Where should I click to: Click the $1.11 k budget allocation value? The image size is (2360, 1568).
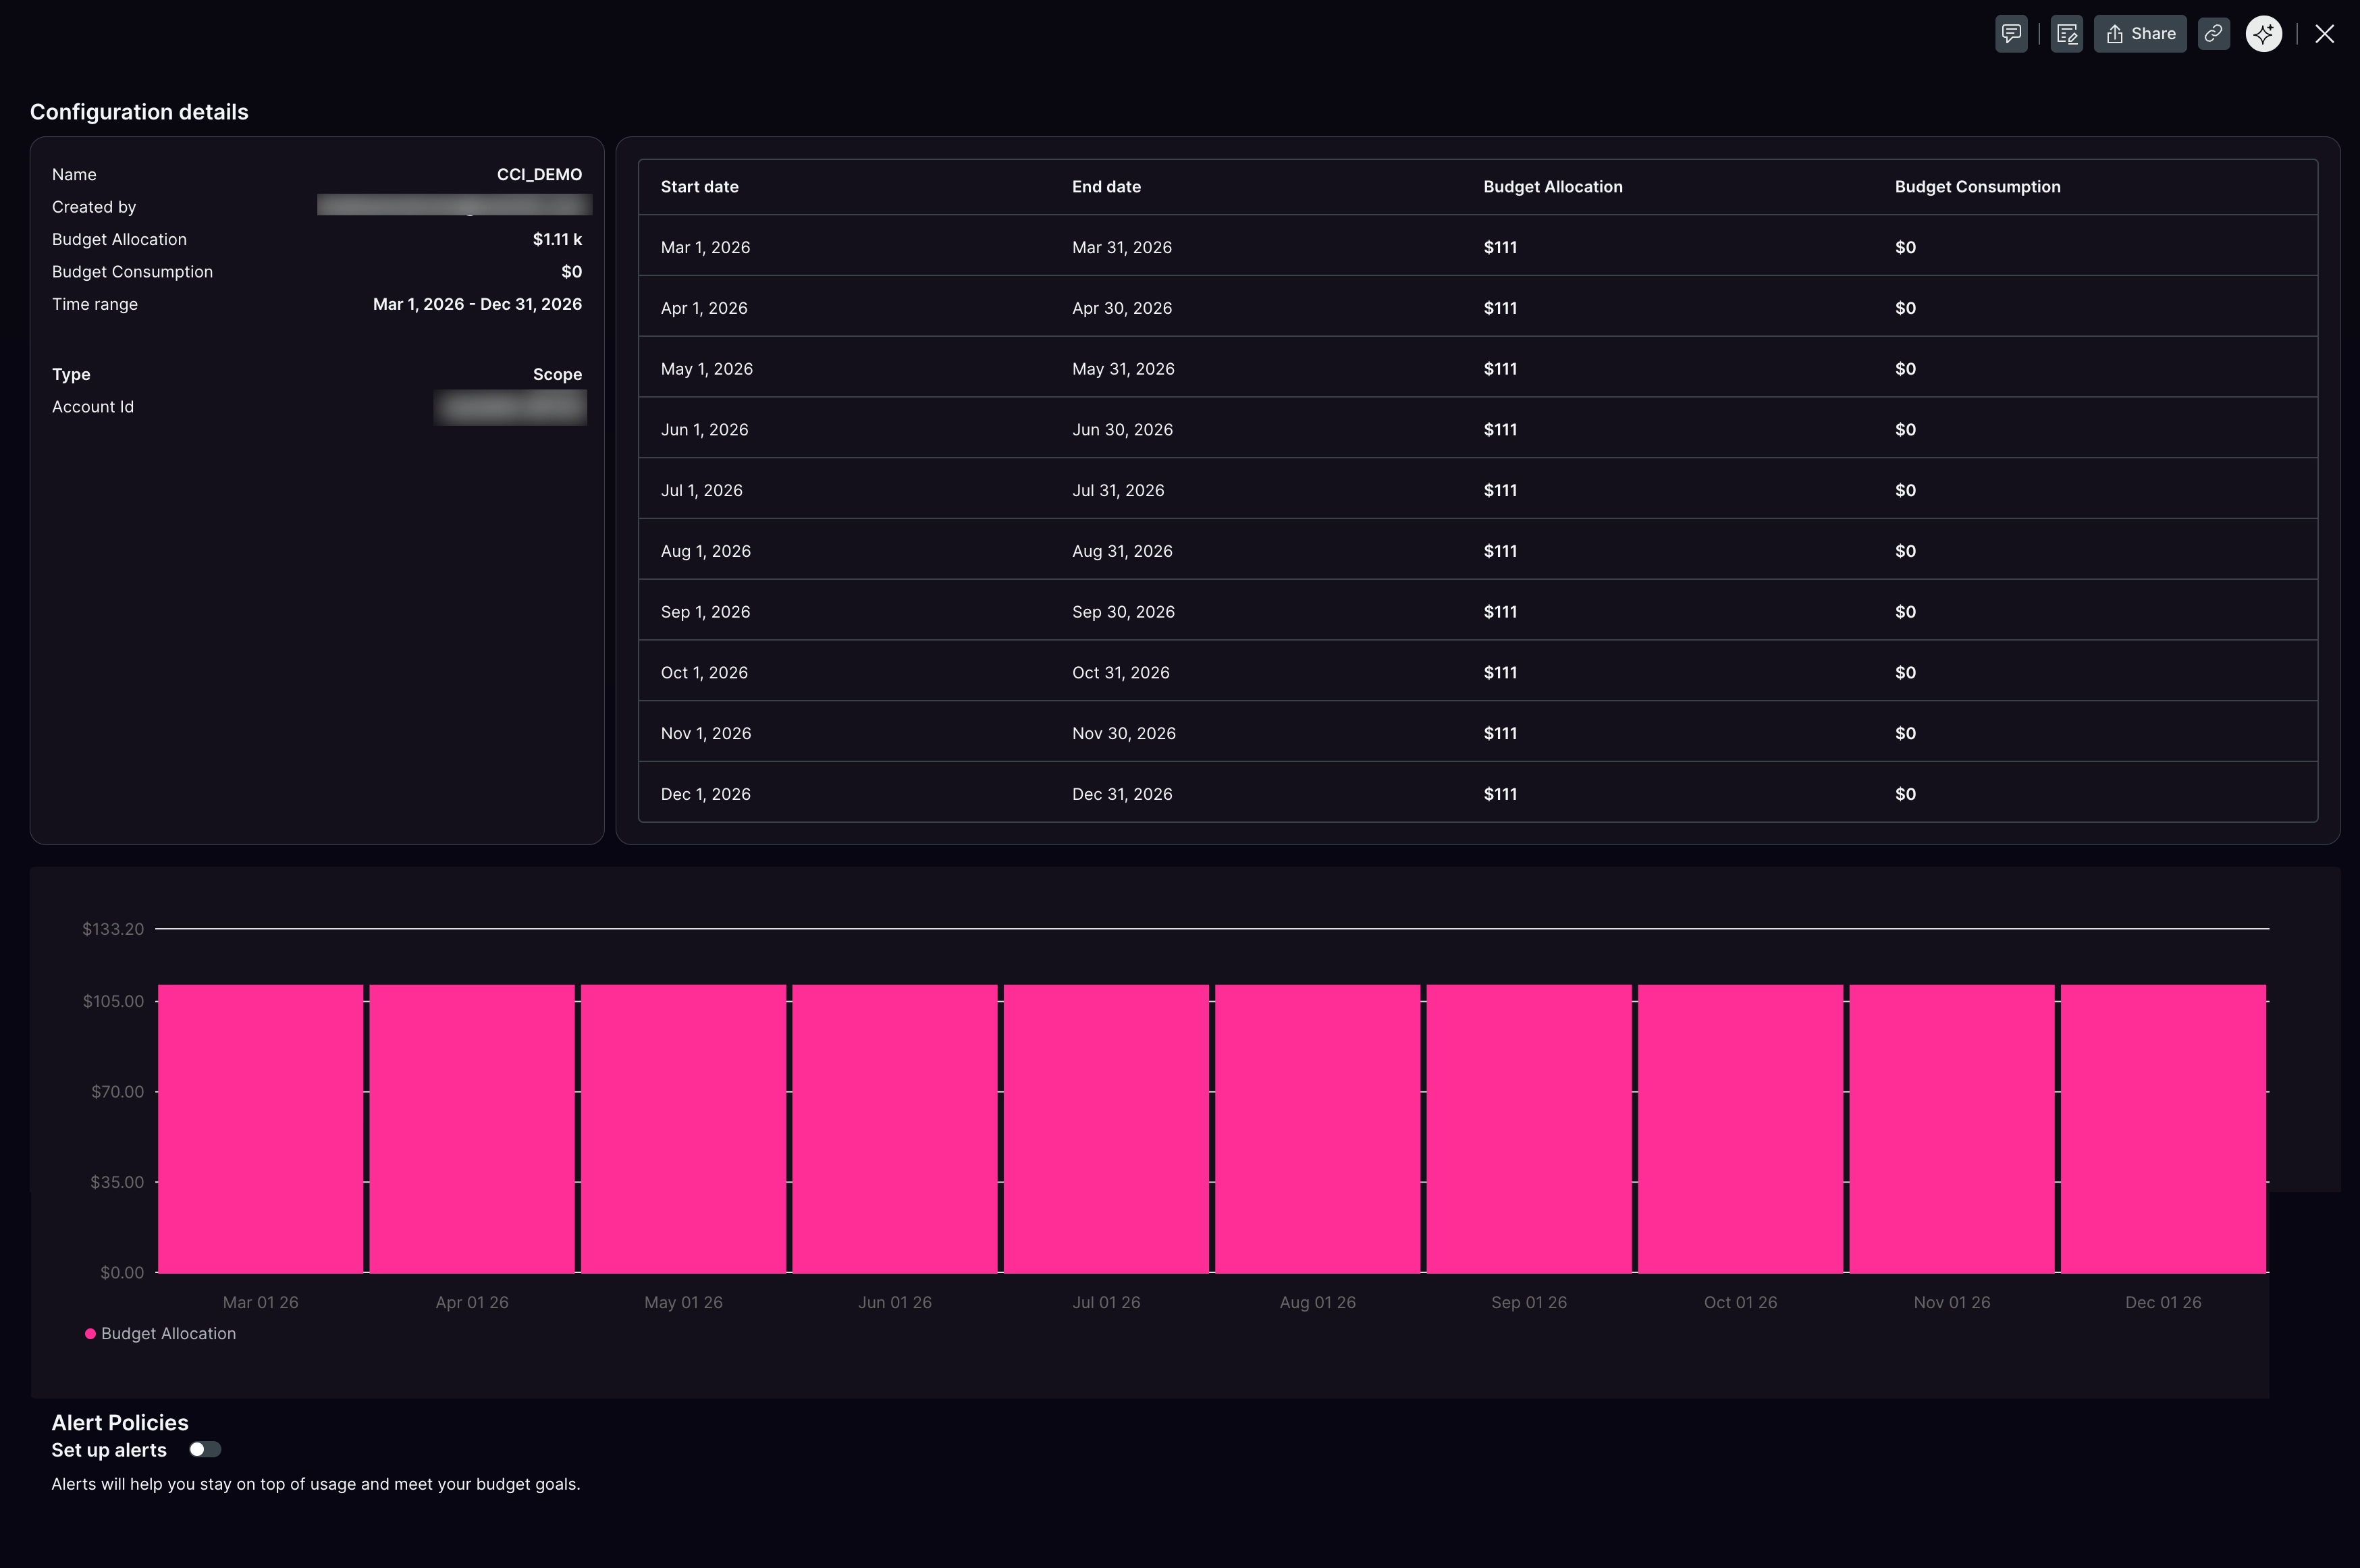[x=557, y=239]
